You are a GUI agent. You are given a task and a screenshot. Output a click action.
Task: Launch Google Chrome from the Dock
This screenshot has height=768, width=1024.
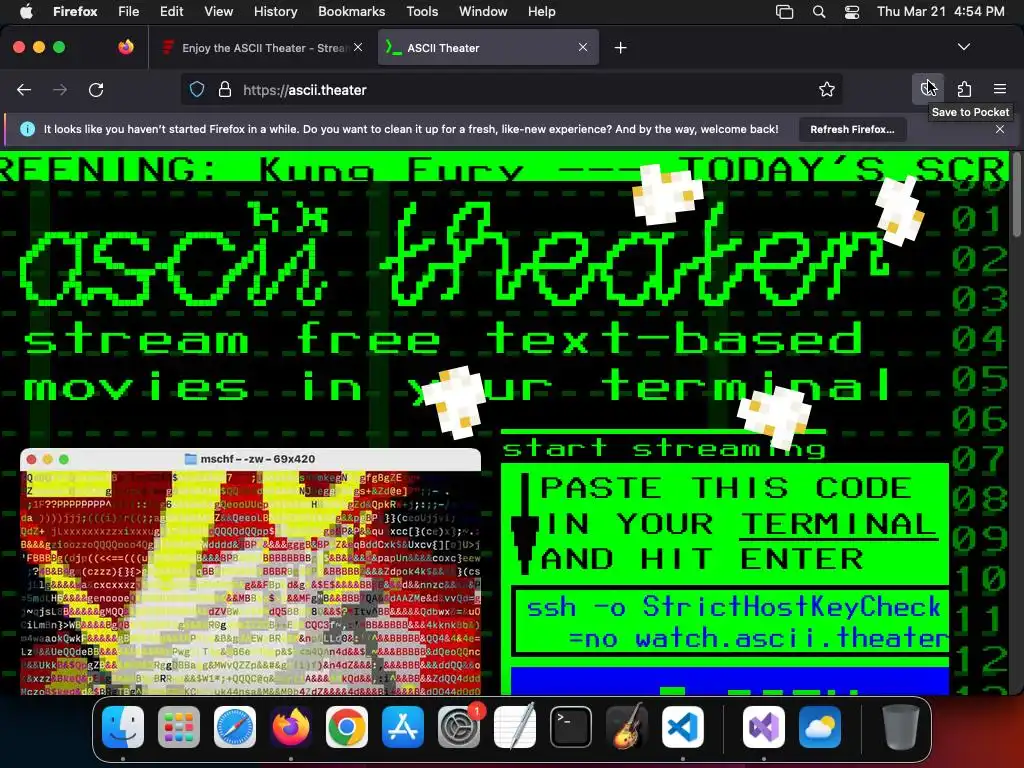click(x=347, y=727)
